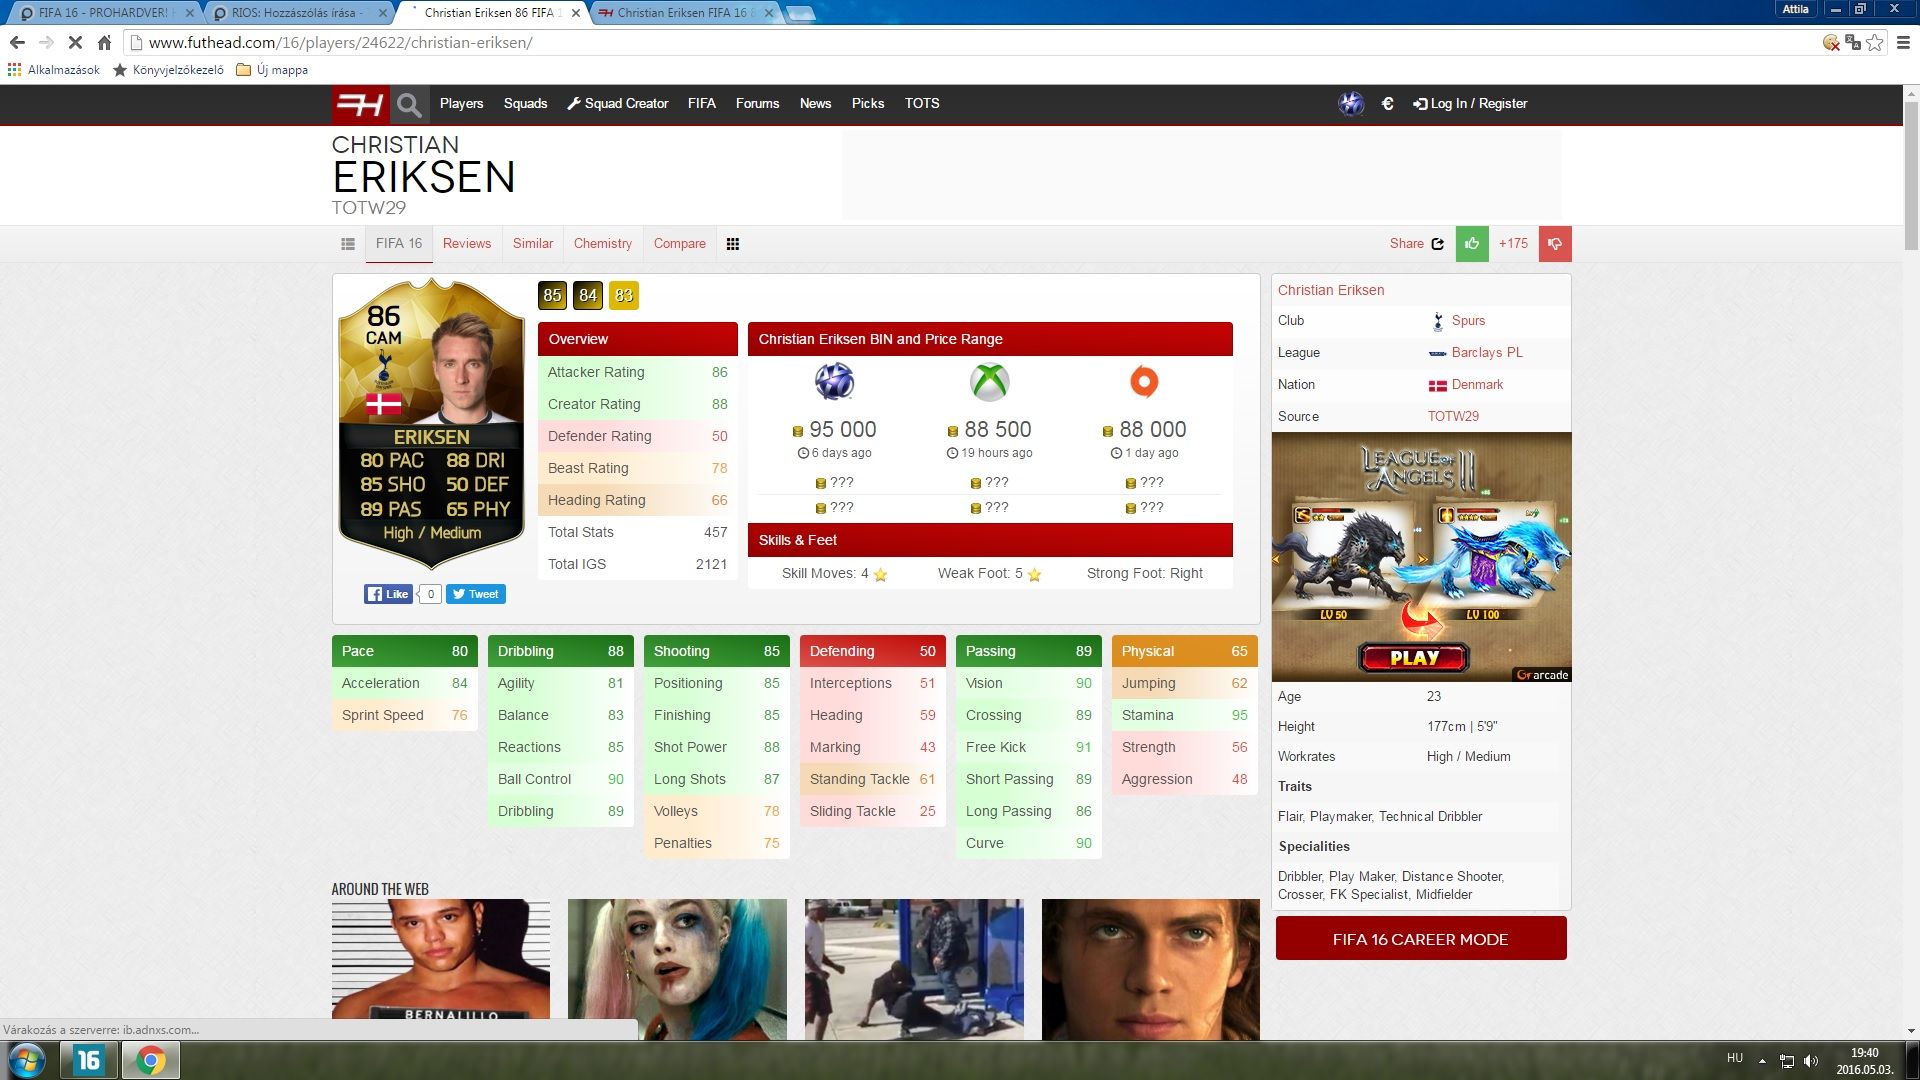Open the grid apps icon beside Compare
The image size is (1920, 1080).
click(x=733, y=244)
